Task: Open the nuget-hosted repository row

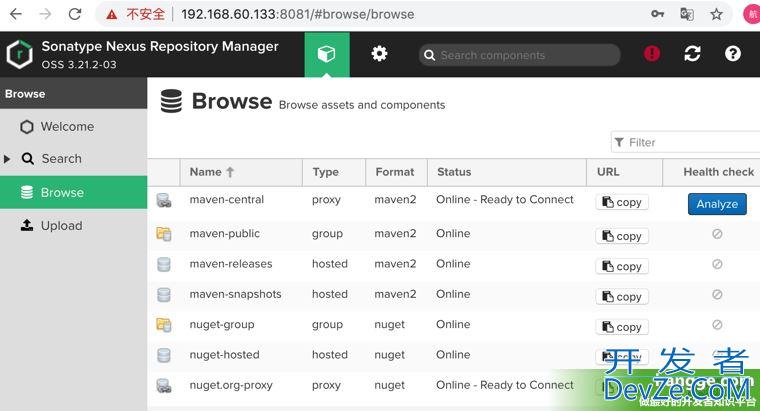Action: click(x=454, y=356)
